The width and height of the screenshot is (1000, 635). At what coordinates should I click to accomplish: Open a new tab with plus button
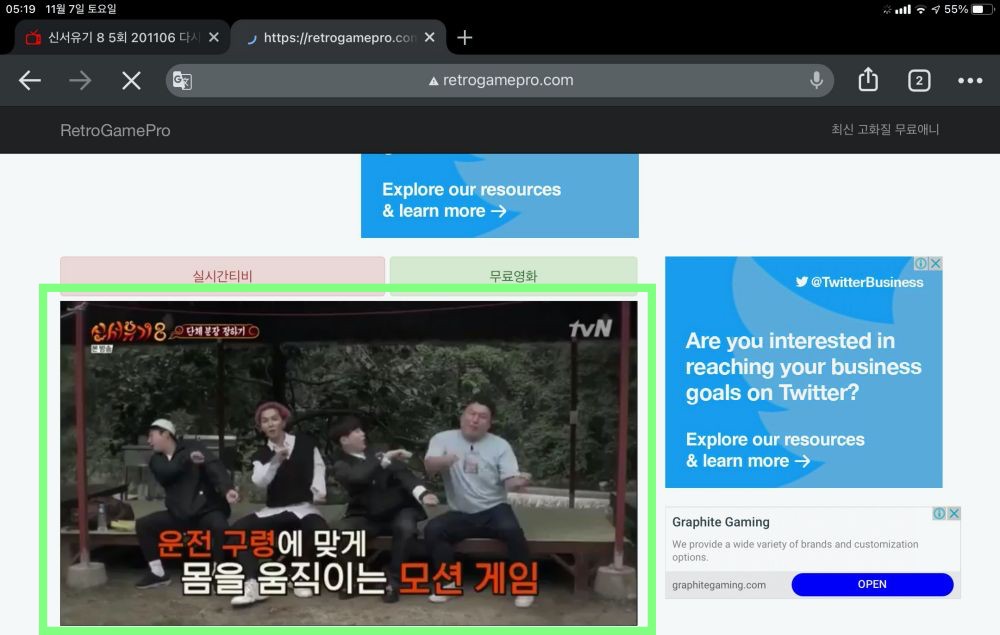point(464,38)
